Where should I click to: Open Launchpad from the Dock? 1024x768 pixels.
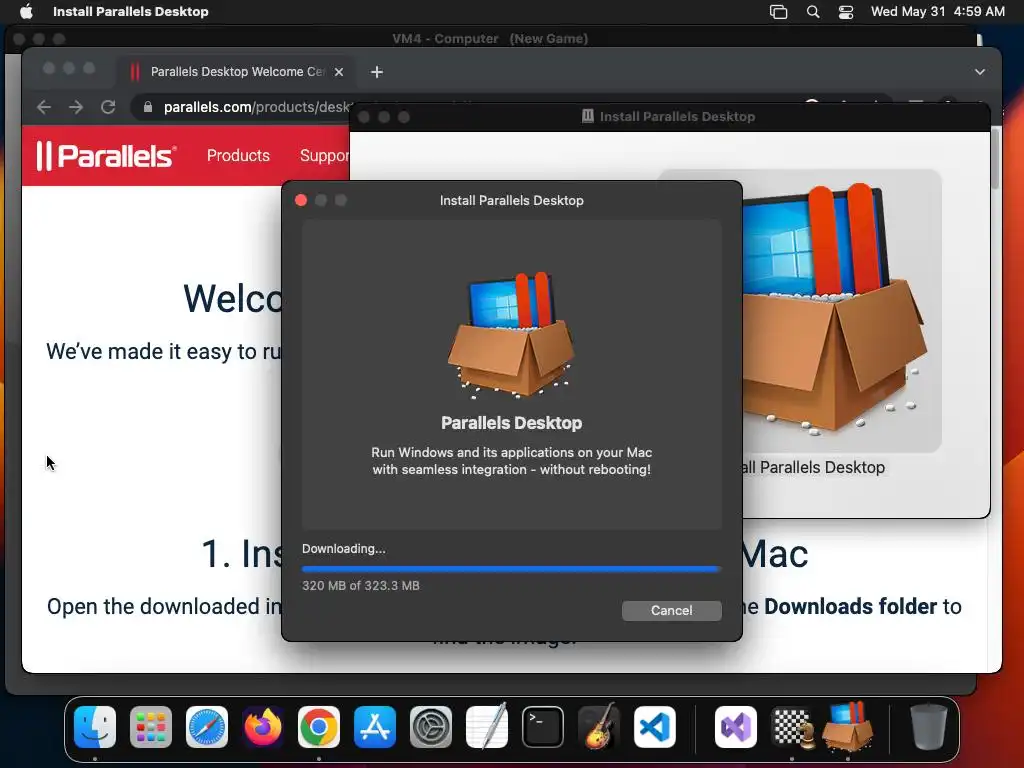pyautogui.click(x=151, y=727)
